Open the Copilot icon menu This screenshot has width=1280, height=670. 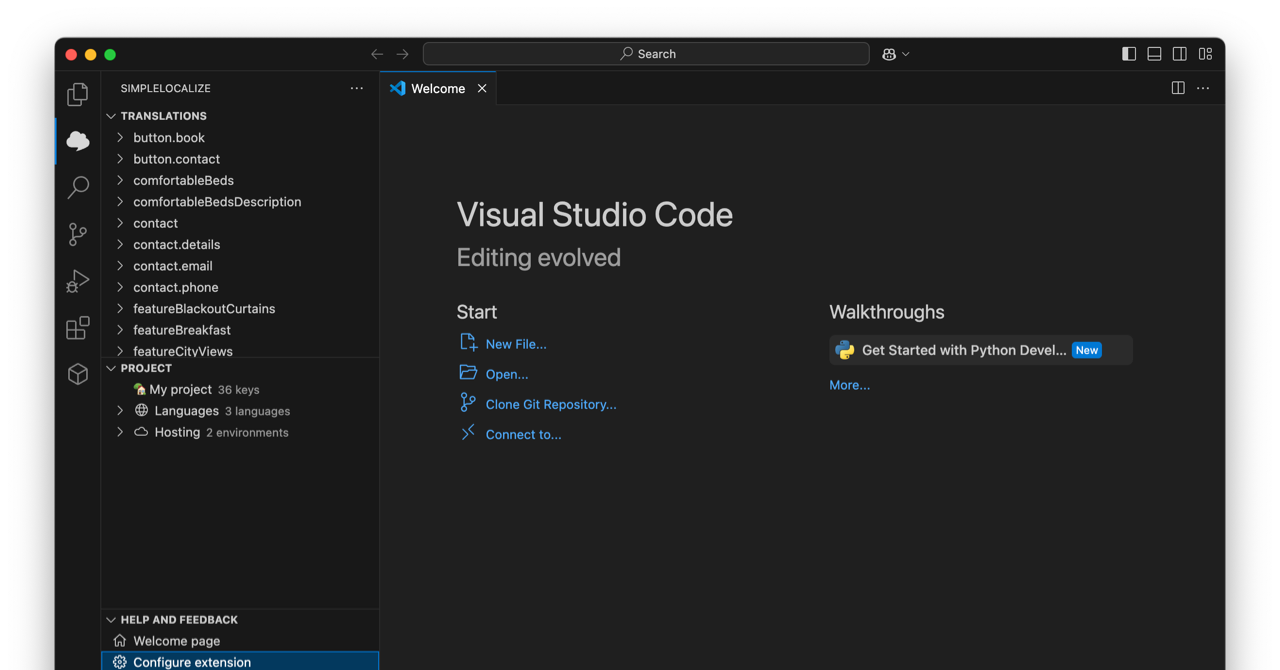point(889,54)
